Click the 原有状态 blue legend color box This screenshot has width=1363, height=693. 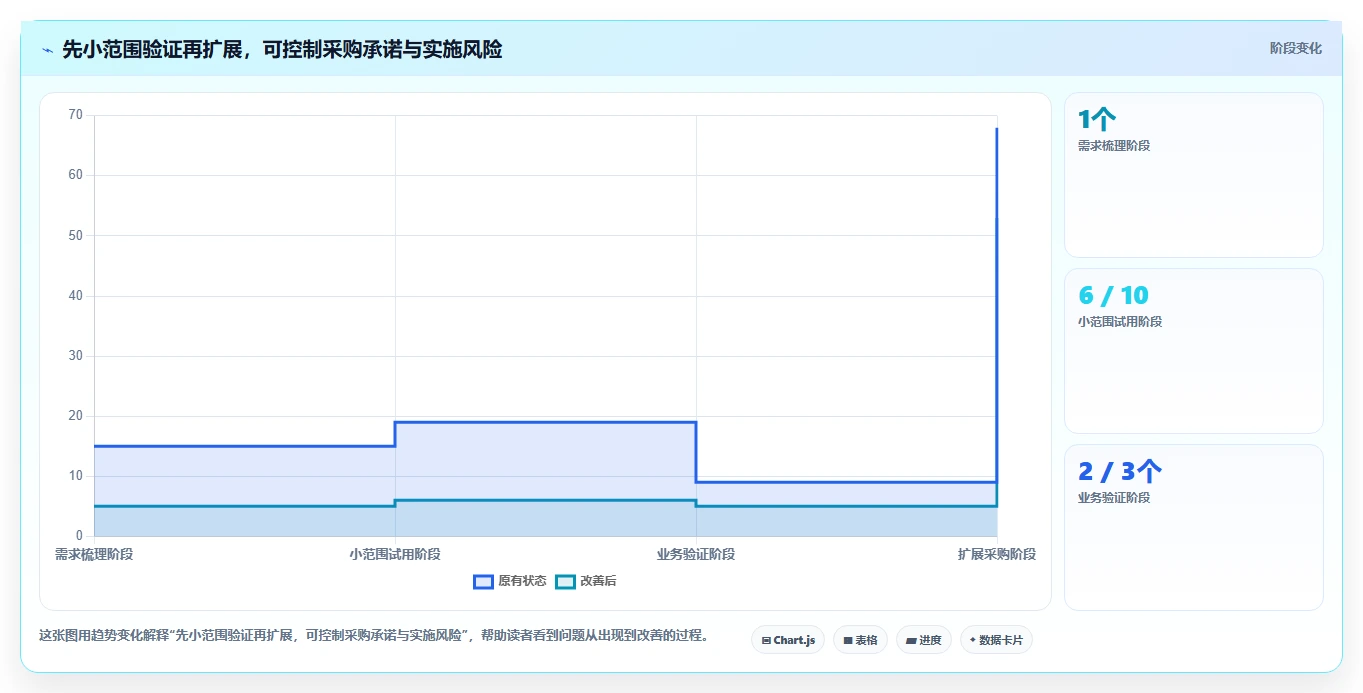[484, 581]
